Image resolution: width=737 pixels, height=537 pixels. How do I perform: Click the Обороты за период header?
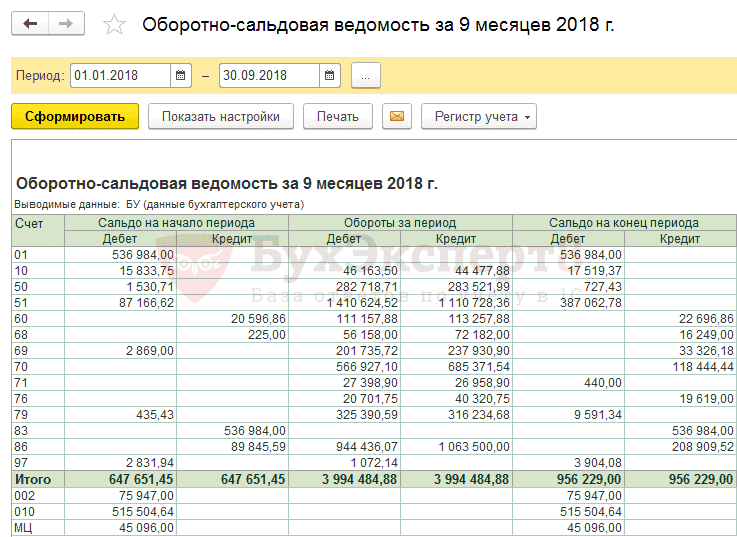pos(400,223)
